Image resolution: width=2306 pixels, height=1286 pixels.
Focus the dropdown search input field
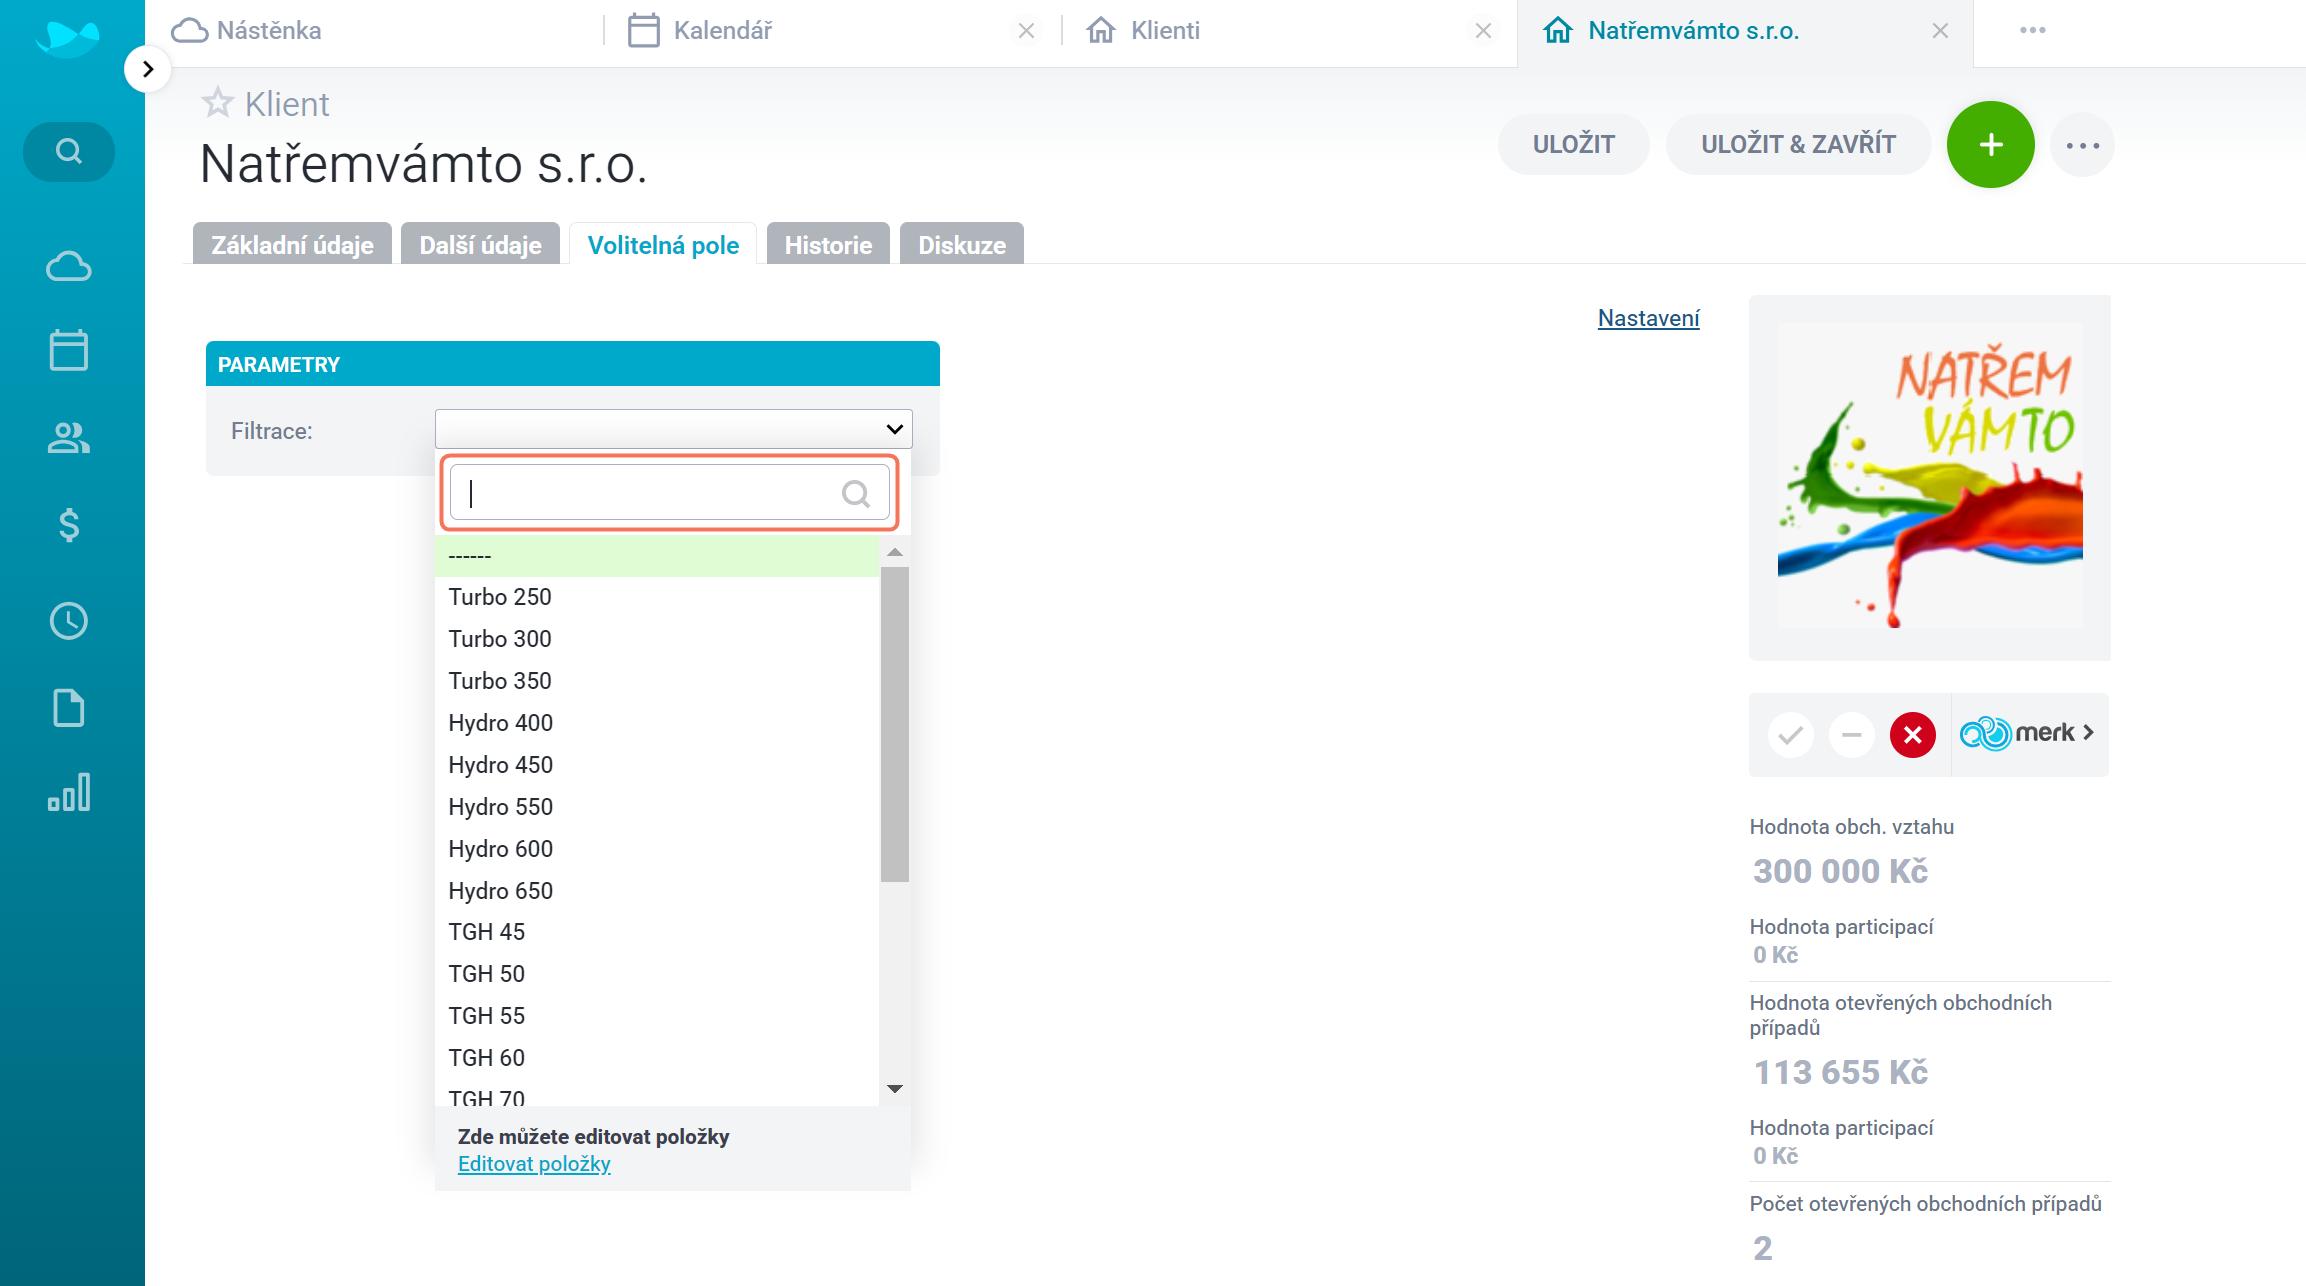pos(669,492)
